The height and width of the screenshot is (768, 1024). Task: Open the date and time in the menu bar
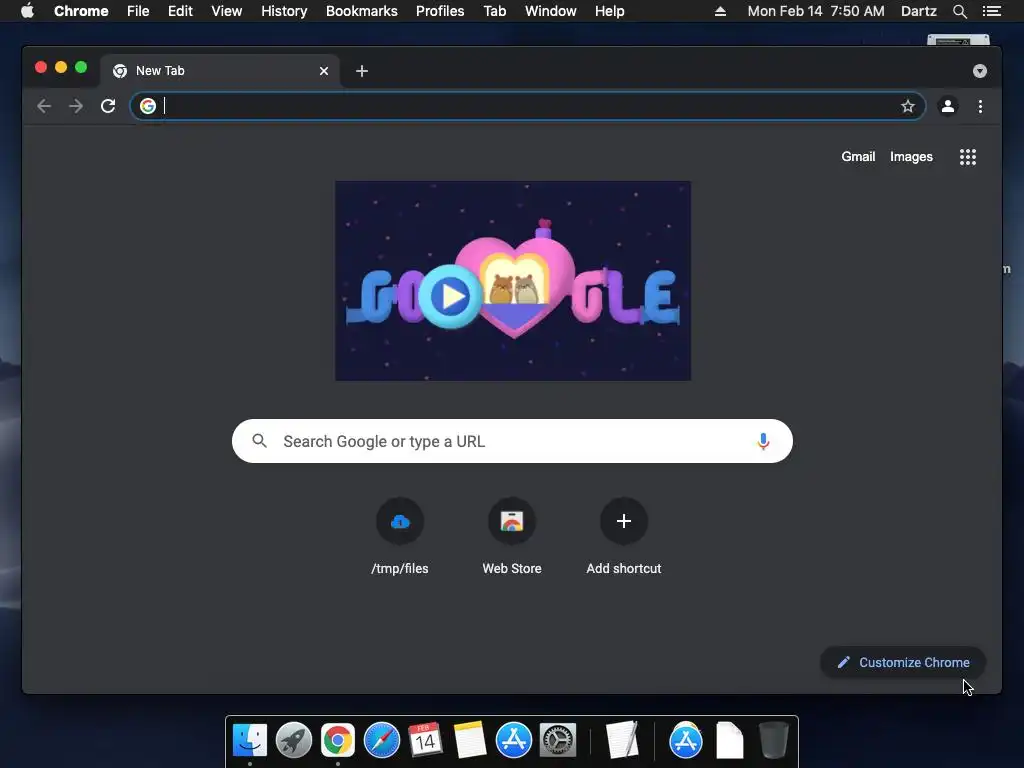816,11
